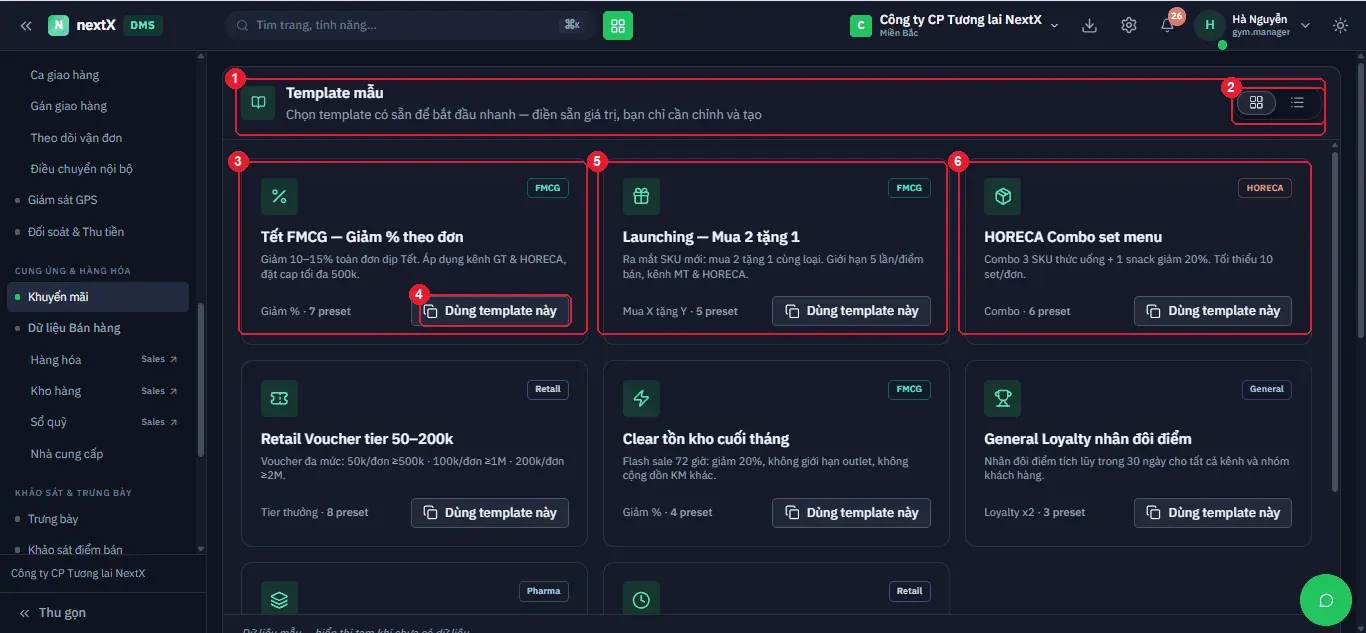Open Trưng bày menu item
Viewport: 1366px width, 633px height.
pos(53,519)
